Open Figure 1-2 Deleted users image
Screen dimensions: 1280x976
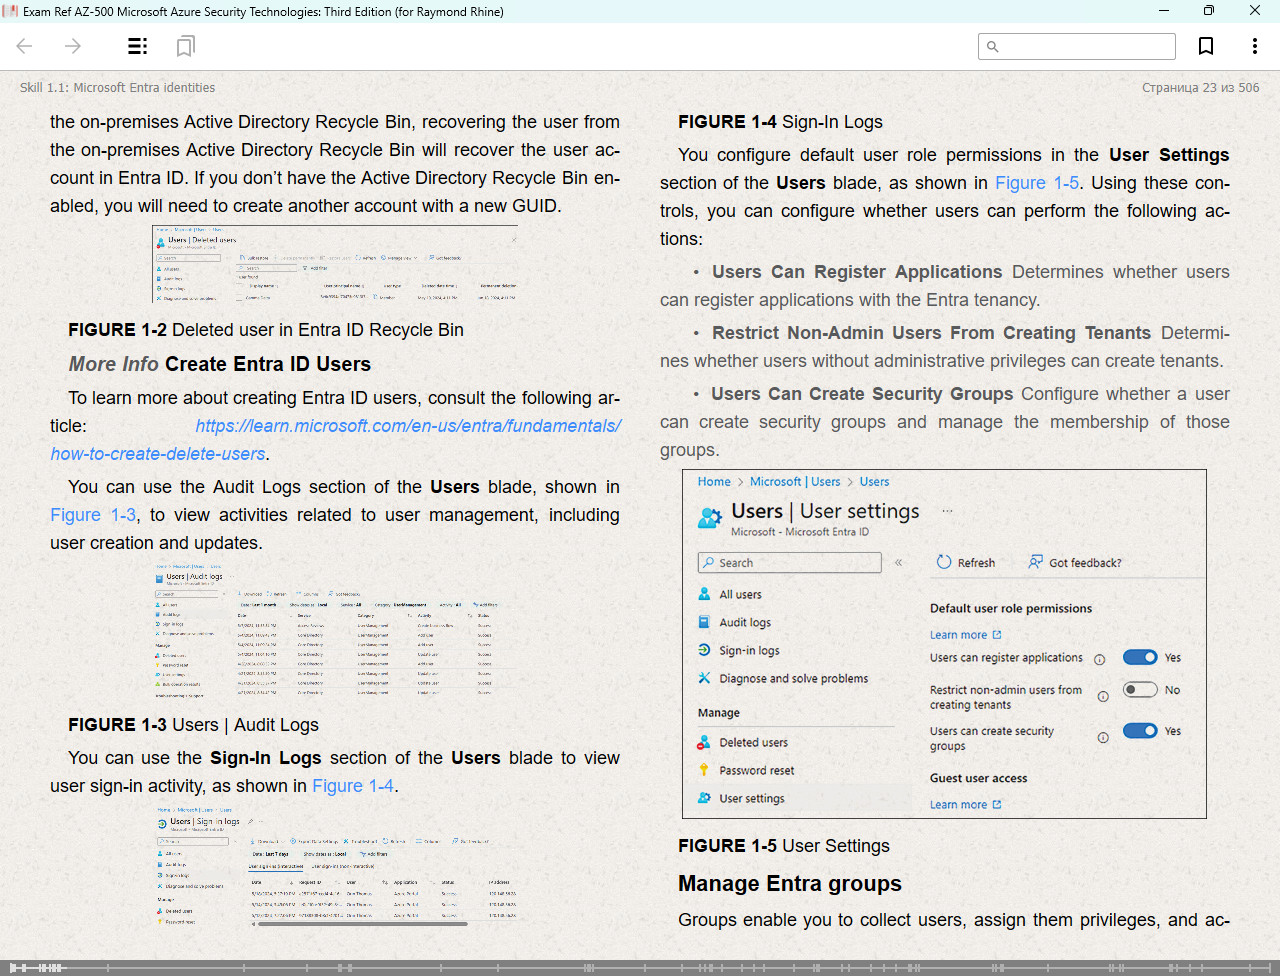tap(335, 264)
